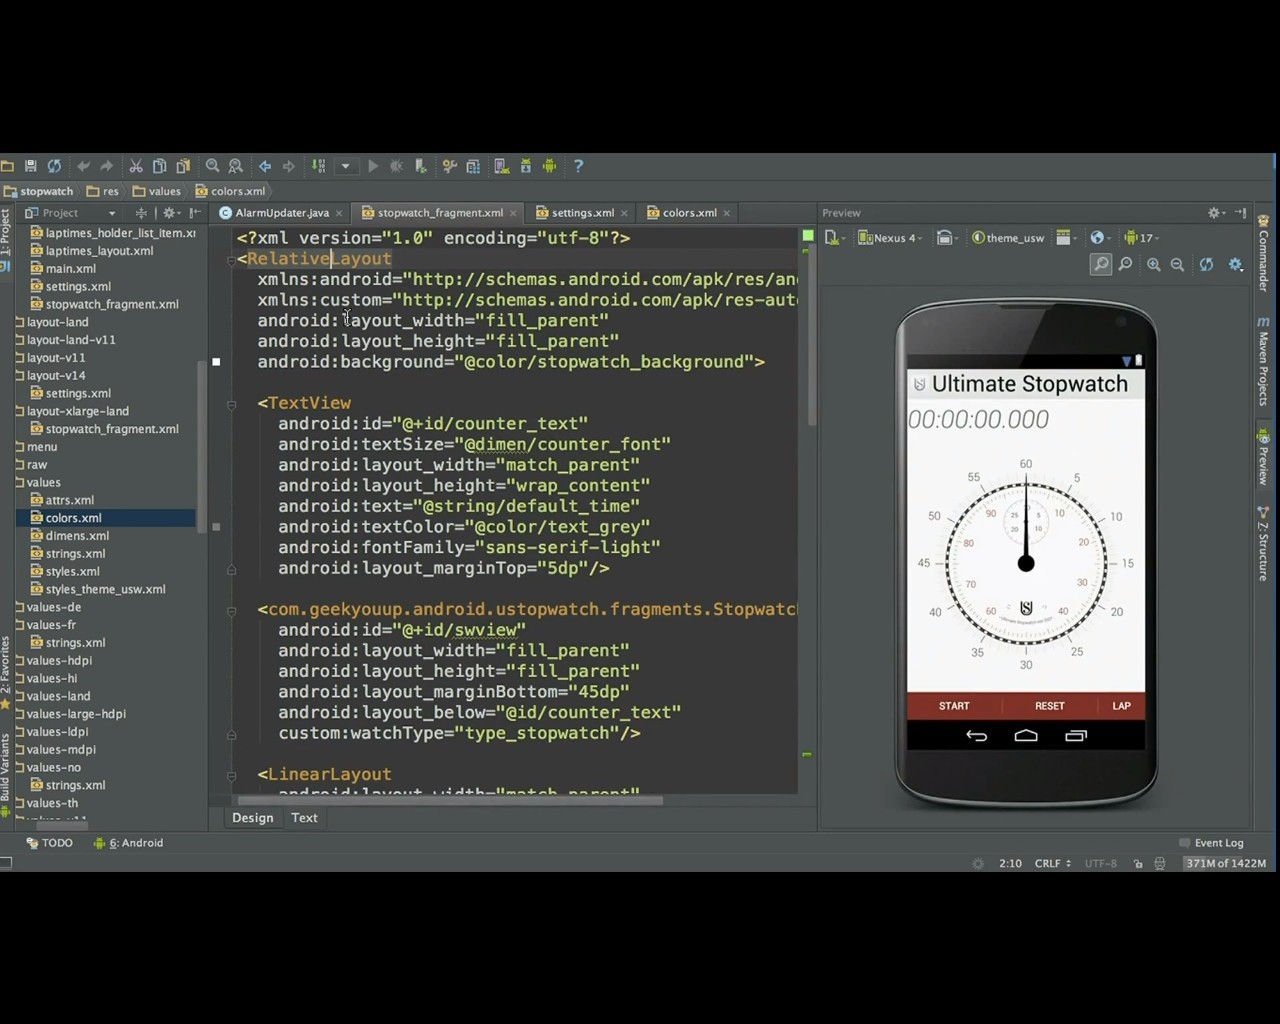
Task: Click the Help question mark icon
Action: pyautogui.click(x=578, y=166)
